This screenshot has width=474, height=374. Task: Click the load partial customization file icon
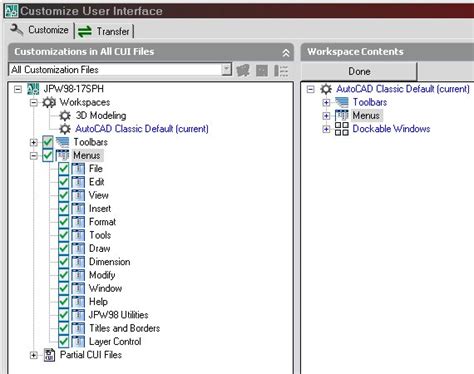(243, 70)
